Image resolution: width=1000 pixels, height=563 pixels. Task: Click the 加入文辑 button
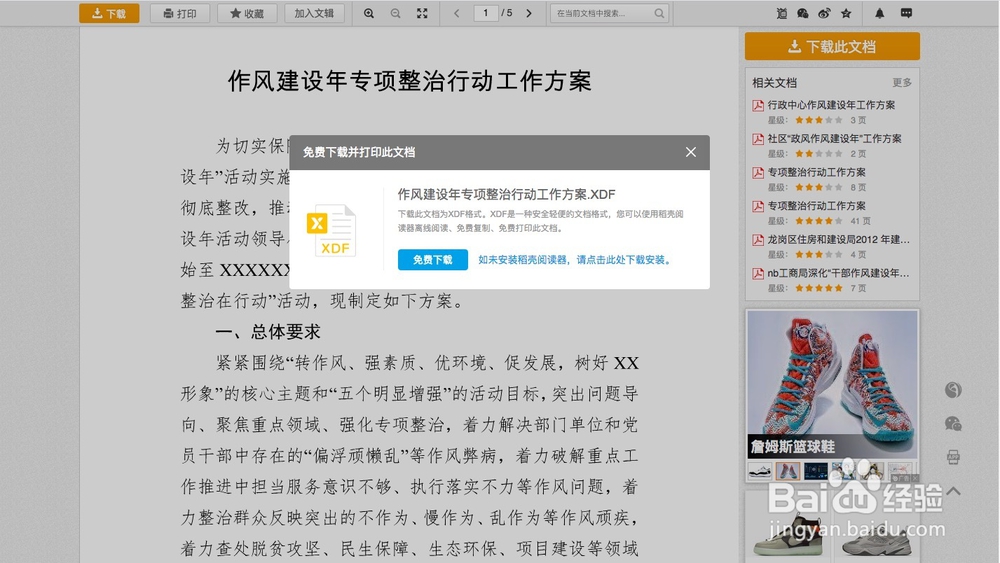314,13
